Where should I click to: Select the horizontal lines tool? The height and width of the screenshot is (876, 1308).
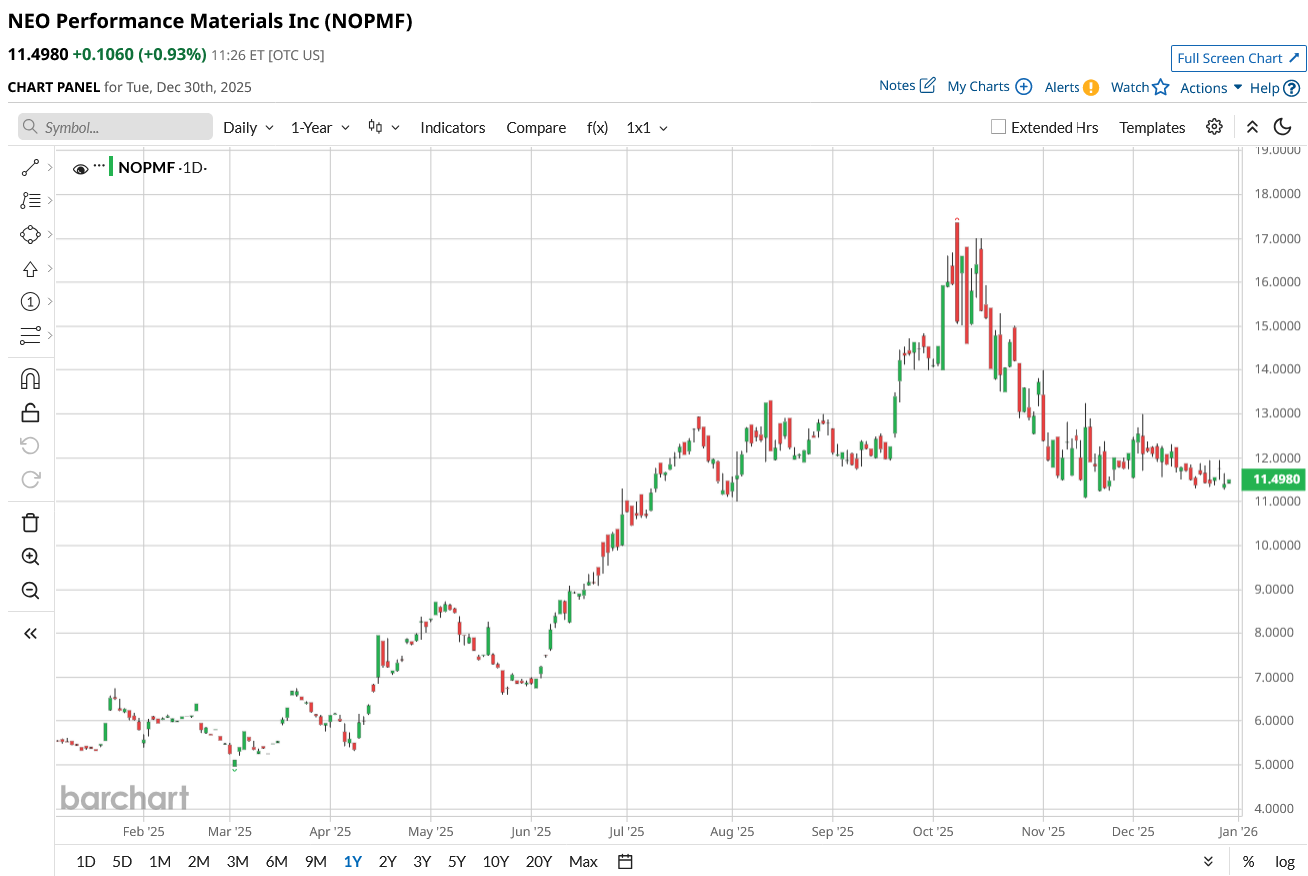[x=30, y=335]
